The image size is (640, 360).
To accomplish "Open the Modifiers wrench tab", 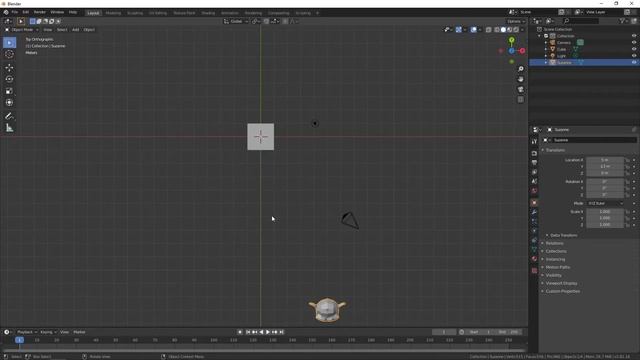I will coord(534,212).
